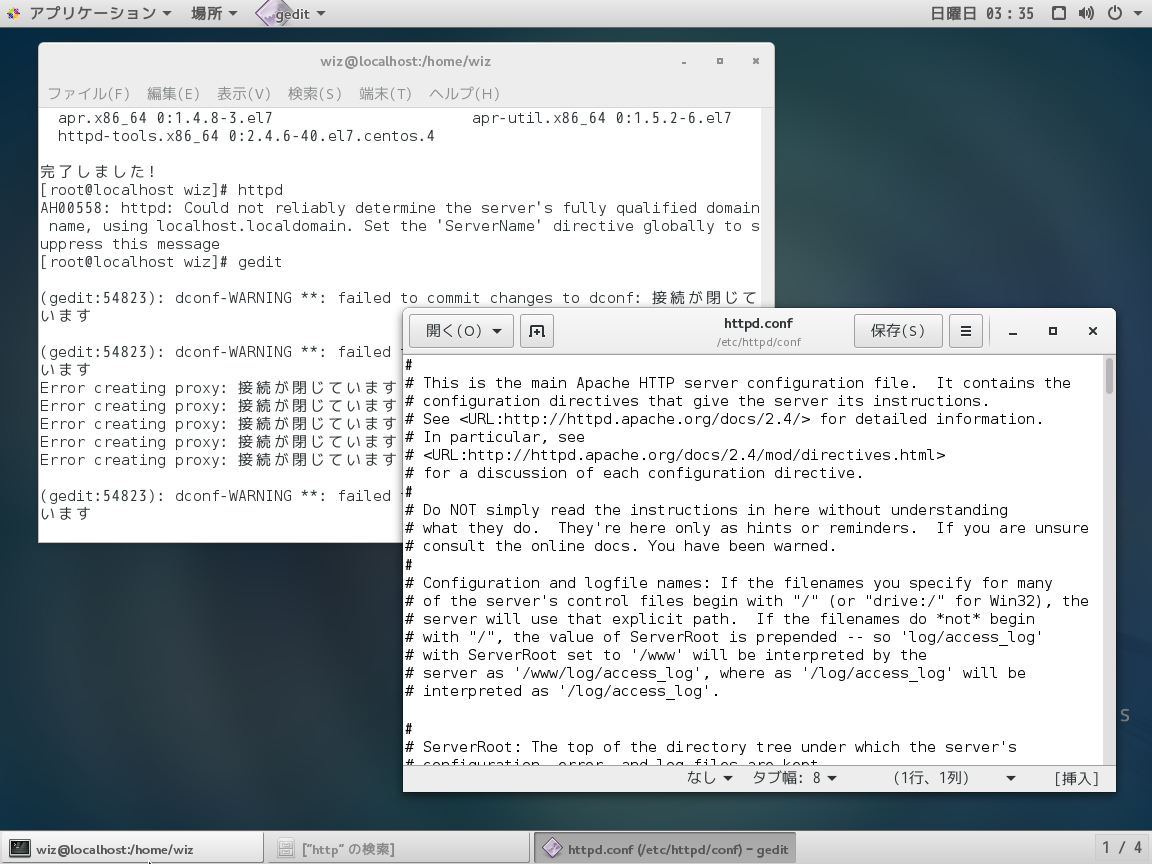Expand the 開く(O) recent files dropdown arrow
1152x864 pixels.
pos(497,331)
